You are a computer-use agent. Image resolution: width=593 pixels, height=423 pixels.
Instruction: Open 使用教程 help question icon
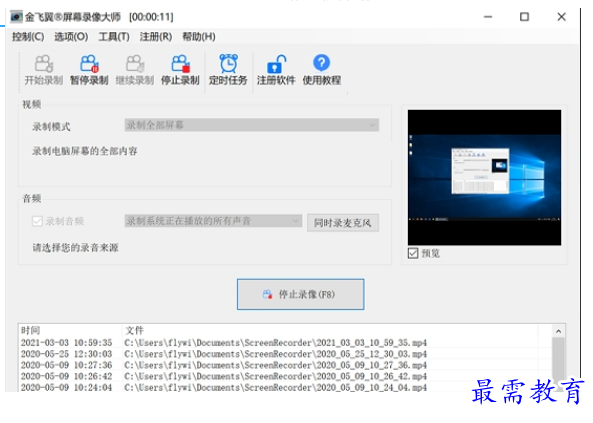tap(321, 63)
